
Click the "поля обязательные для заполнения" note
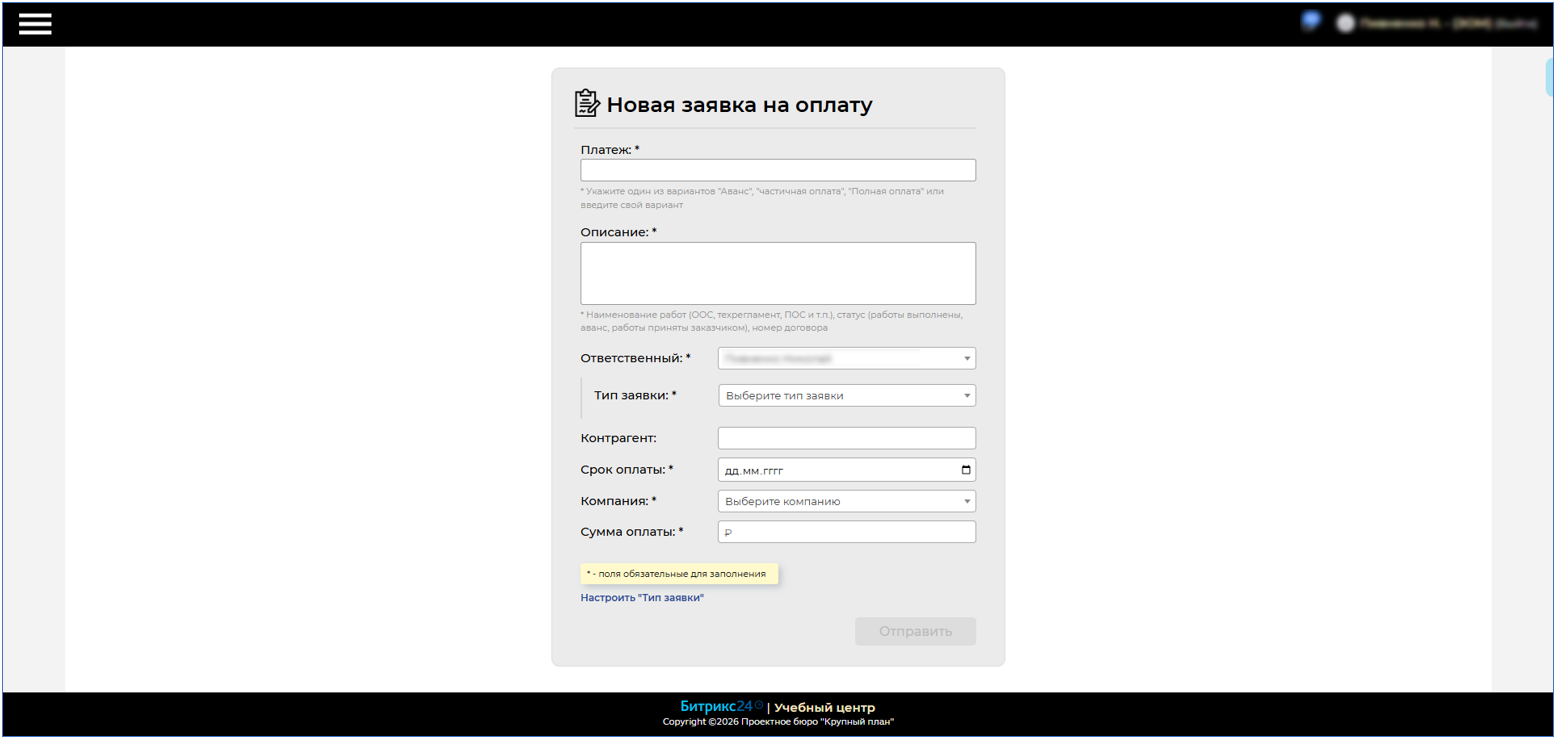(679, 574)
